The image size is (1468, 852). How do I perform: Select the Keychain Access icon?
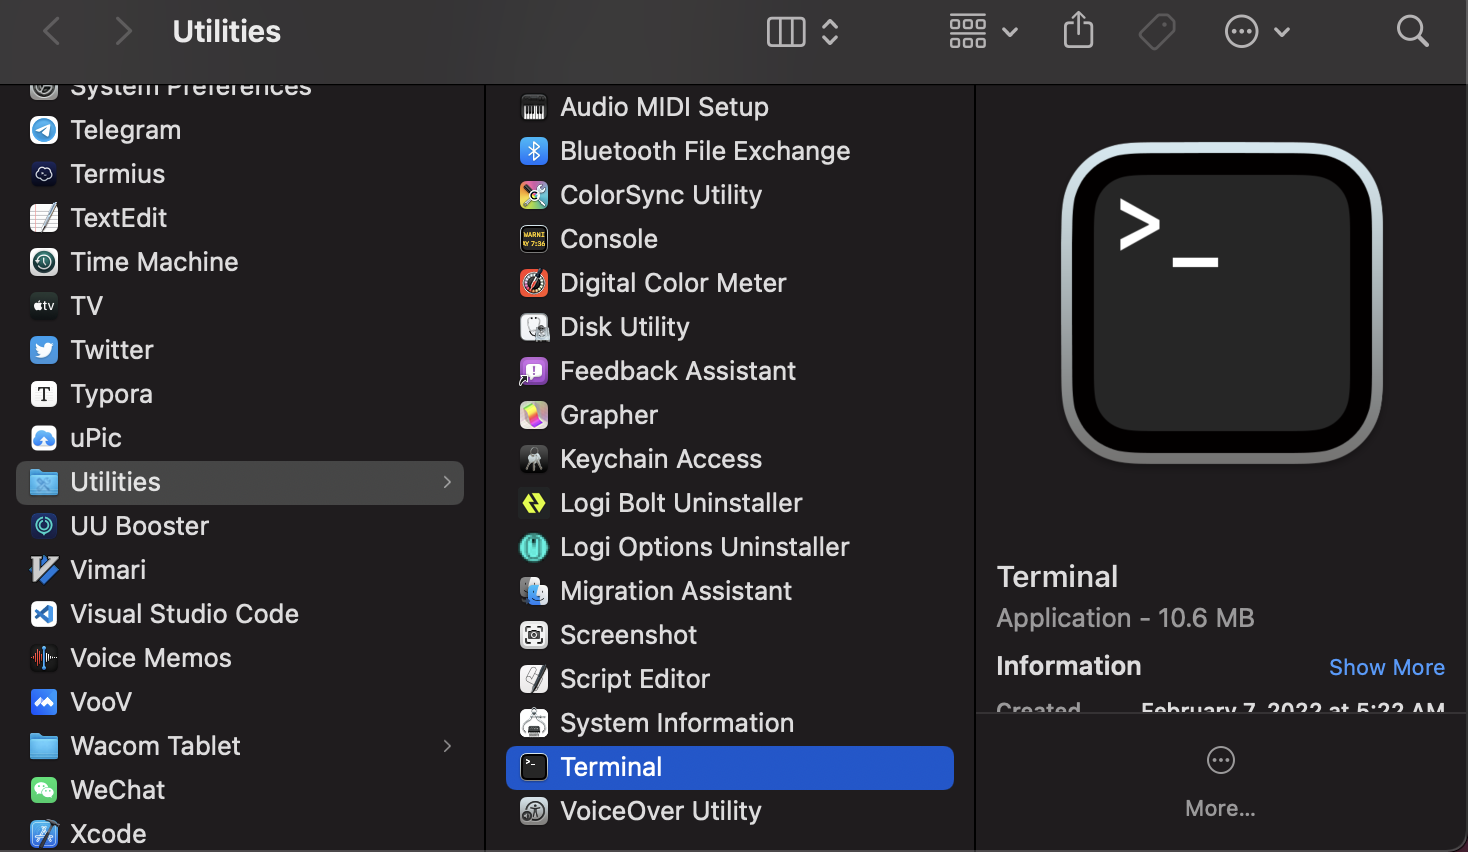534,459
